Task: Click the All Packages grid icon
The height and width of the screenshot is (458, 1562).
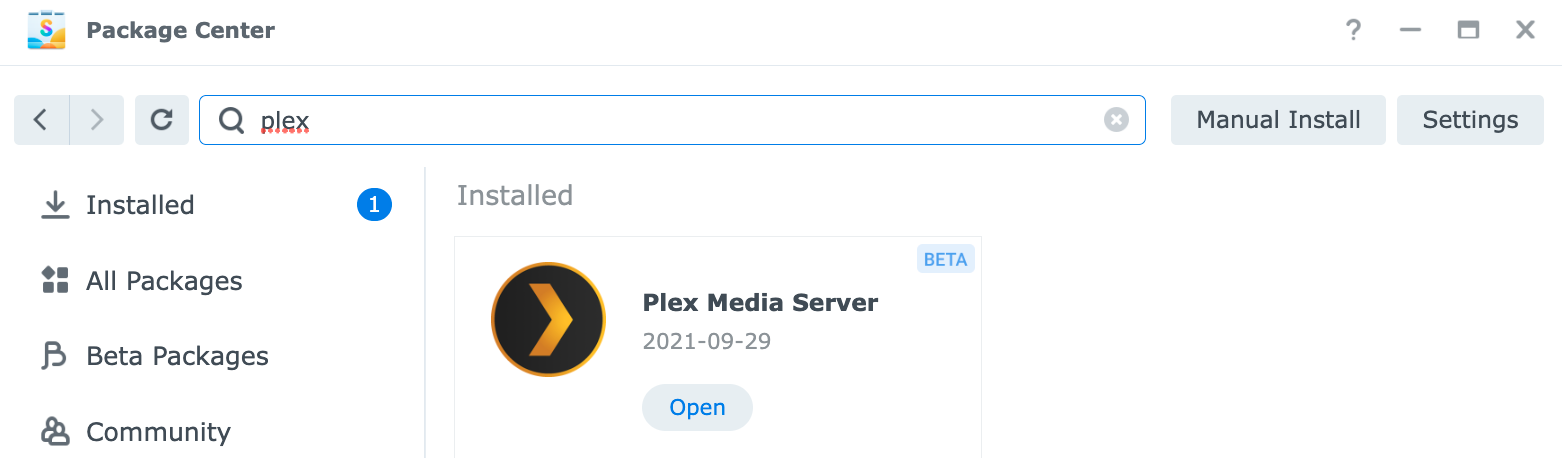Action: coord(54,280)
